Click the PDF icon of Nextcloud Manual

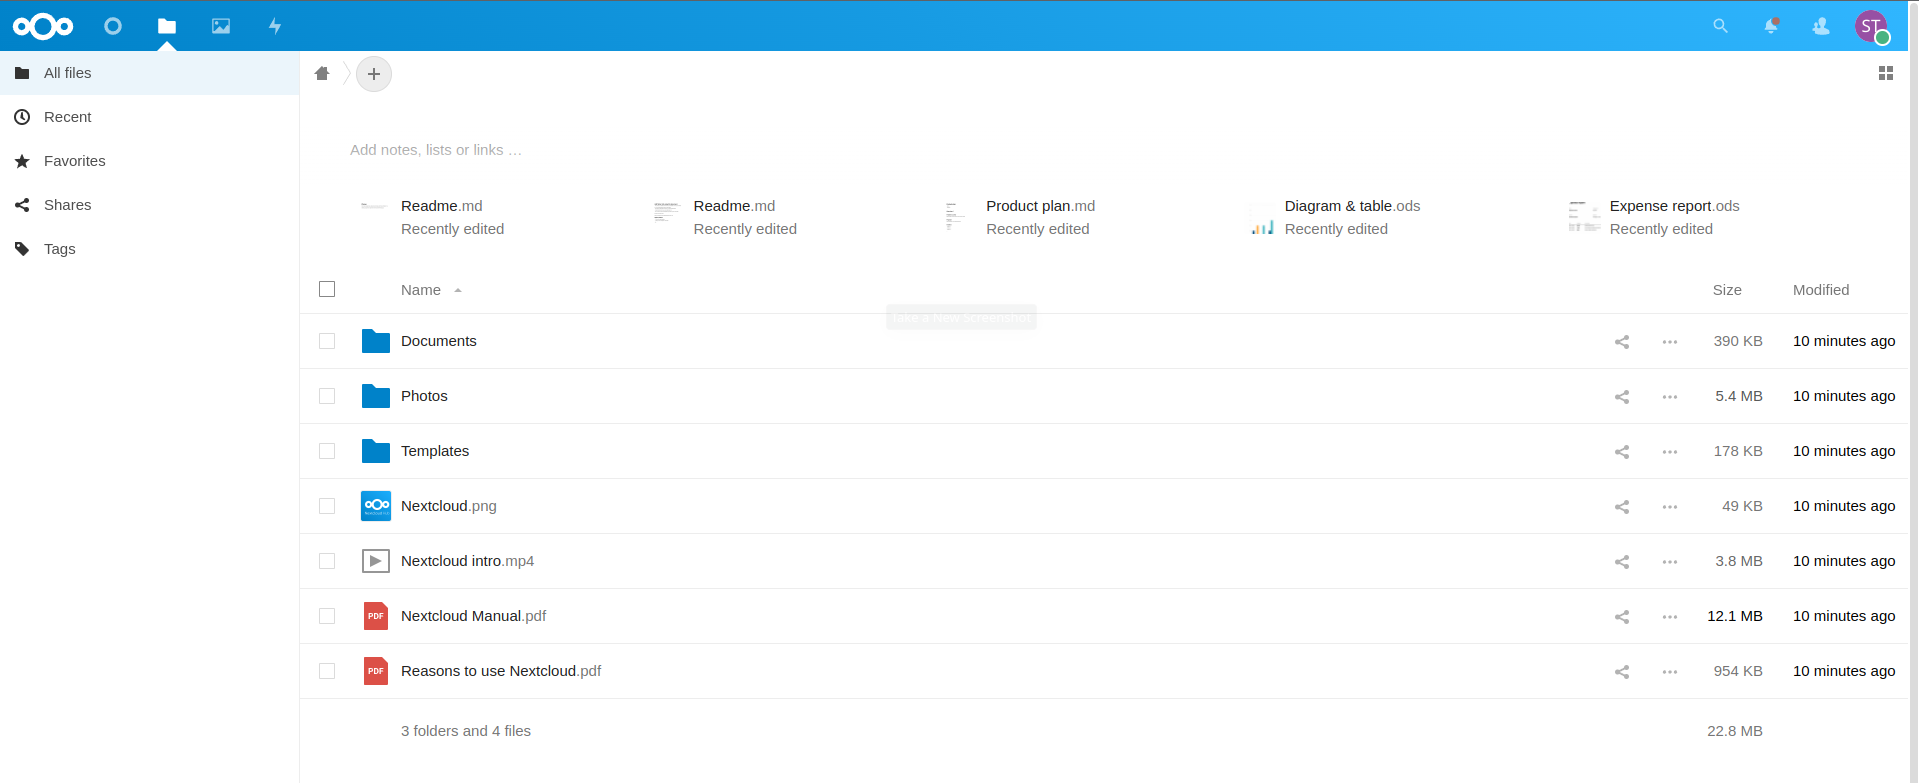point(376,616)
